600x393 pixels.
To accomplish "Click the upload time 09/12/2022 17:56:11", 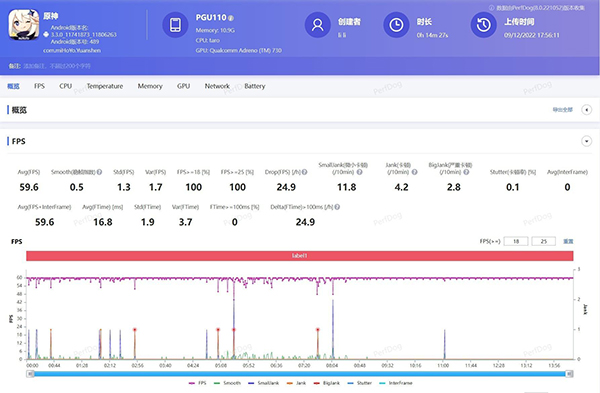I will (x=532, y=35).
